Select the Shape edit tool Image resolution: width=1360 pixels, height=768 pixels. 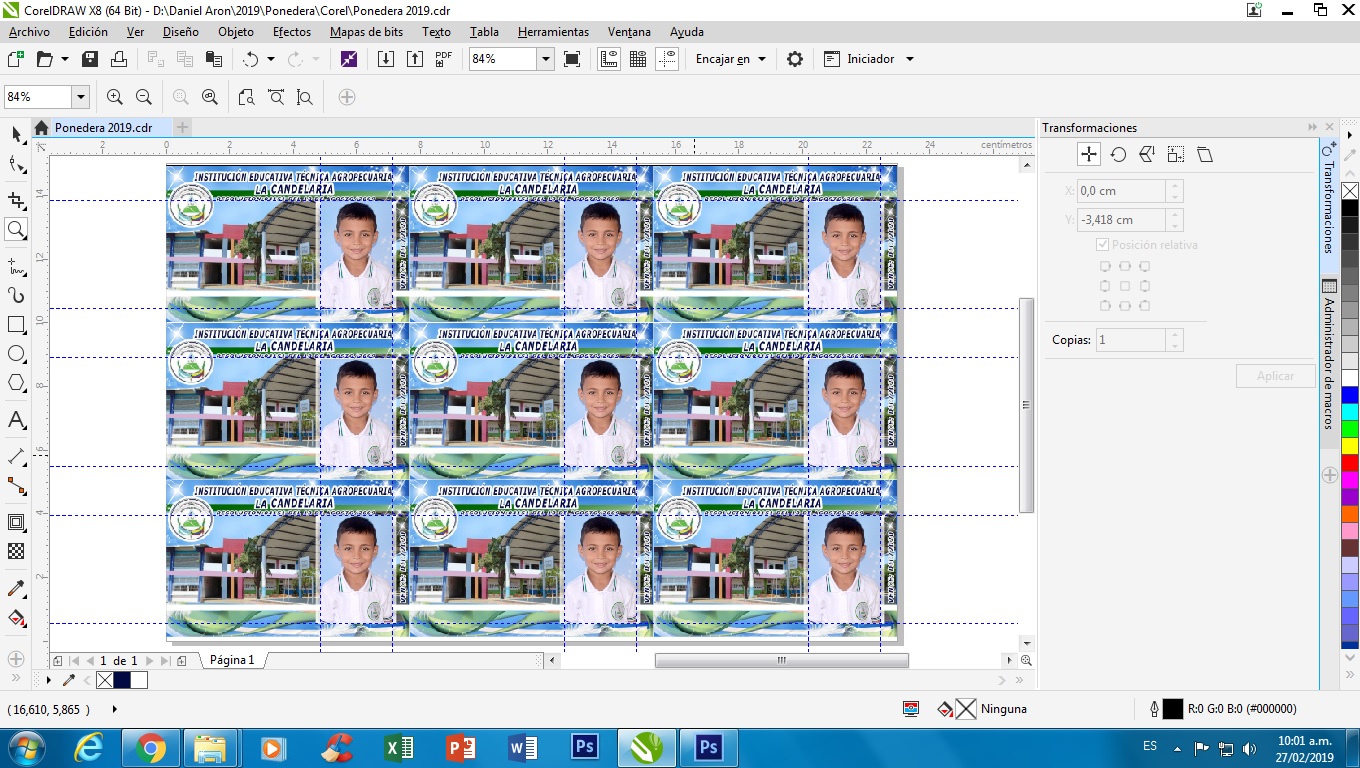(17, 165)
